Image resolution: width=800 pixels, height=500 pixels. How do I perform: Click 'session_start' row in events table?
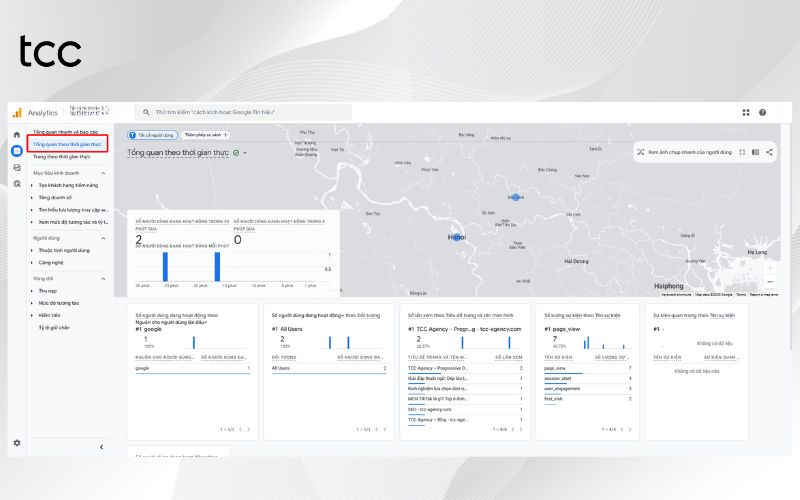click(x=588, y=379)
